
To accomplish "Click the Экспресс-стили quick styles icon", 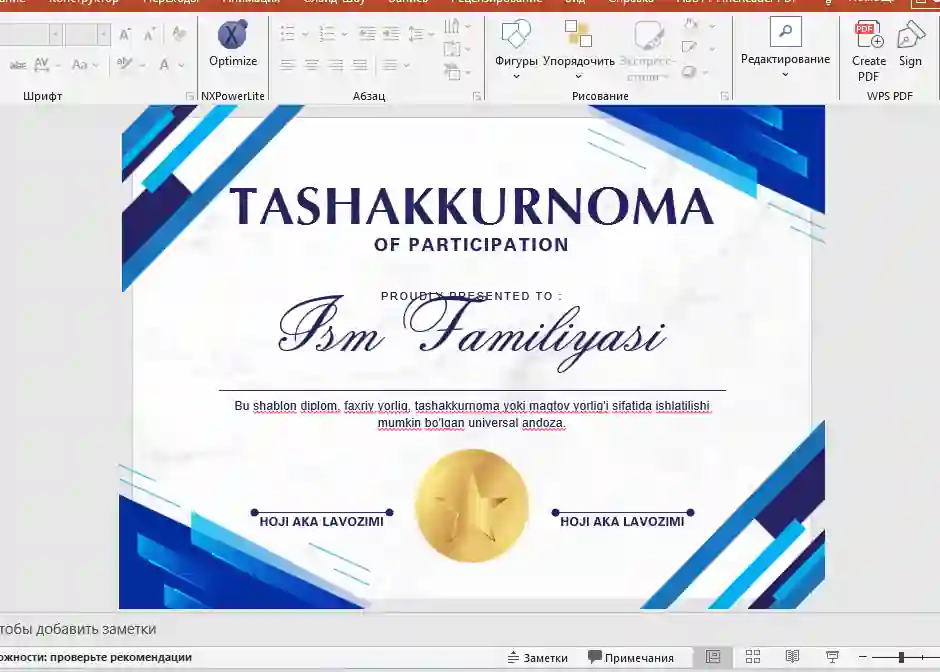I will click(x=648, y=35).
